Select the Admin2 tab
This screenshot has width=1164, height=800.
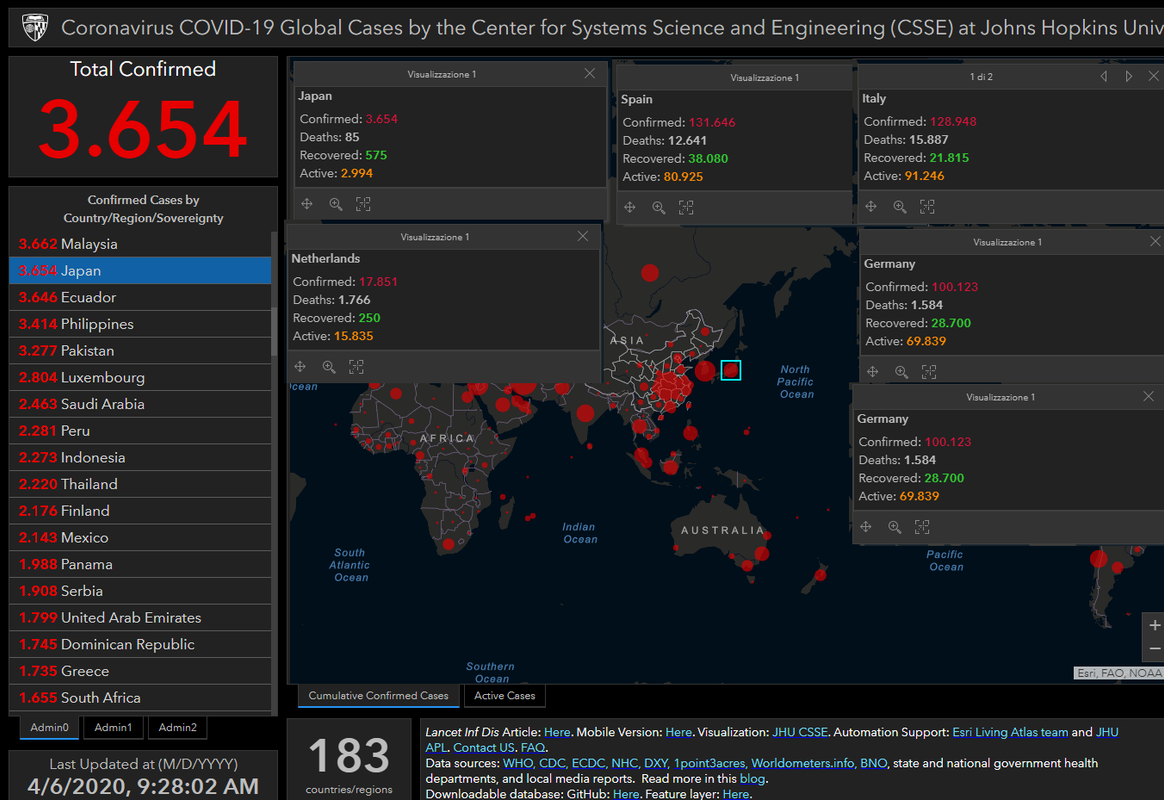(177, 727)
